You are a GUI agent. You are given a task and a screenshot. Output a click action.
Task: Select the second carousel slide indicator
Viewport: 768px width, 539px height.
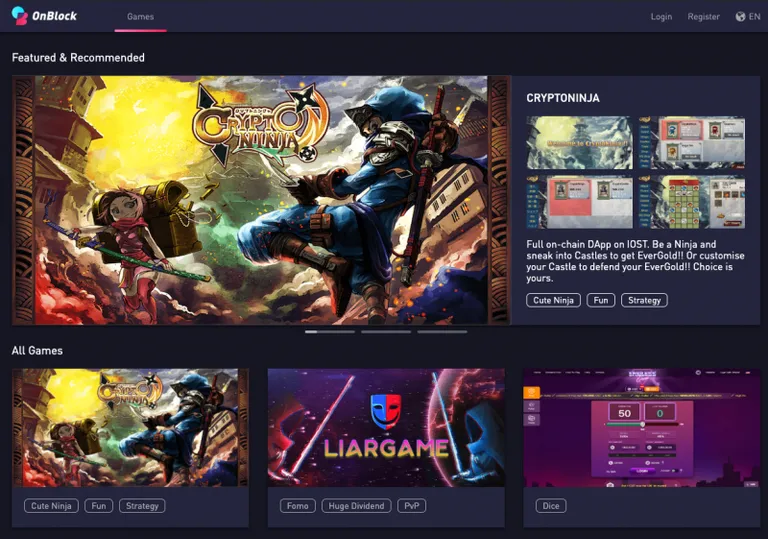click(x=386, y=332)
